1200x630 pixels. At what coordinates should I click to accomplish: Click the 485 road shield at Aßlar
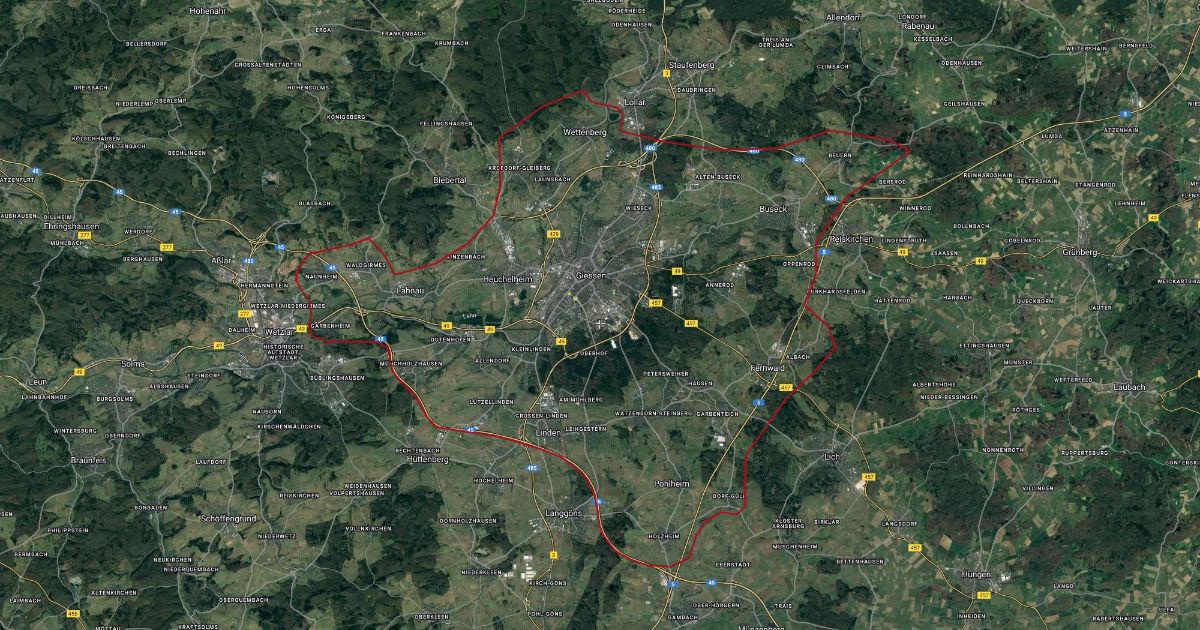tap(249, 260)
